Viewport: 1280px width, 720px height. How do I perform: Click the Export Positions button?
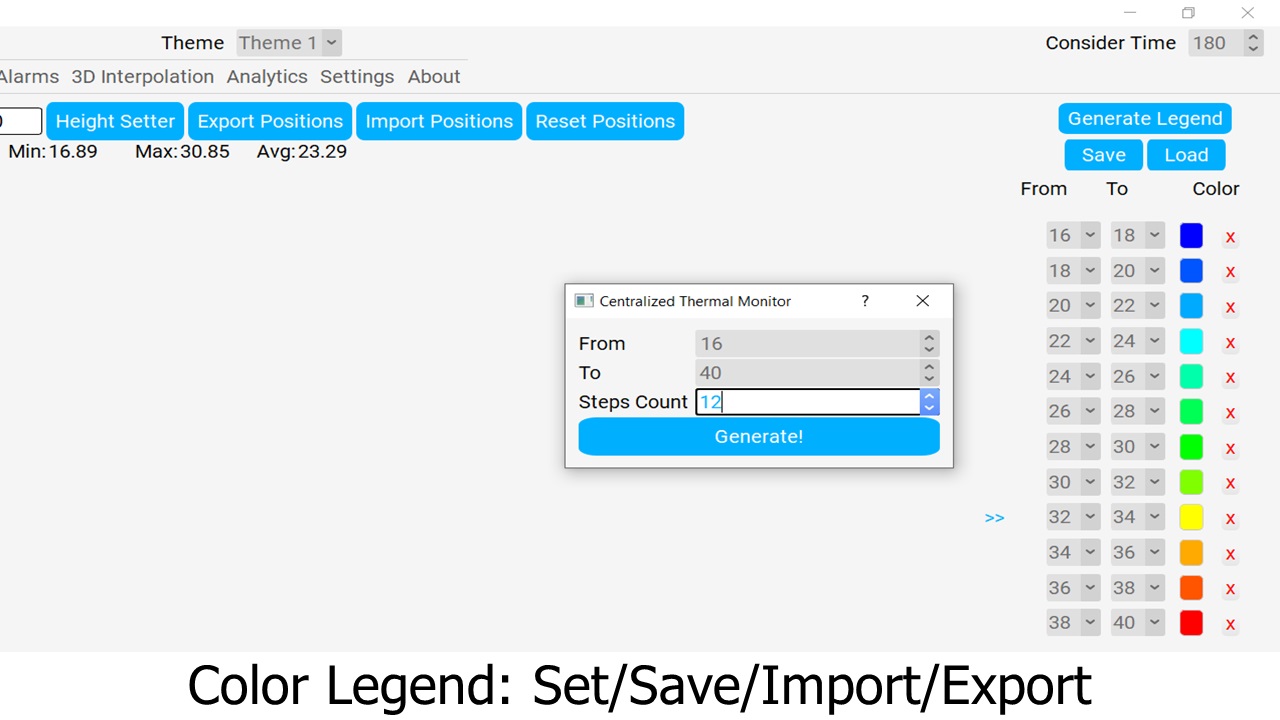click(x=270, y=121)
